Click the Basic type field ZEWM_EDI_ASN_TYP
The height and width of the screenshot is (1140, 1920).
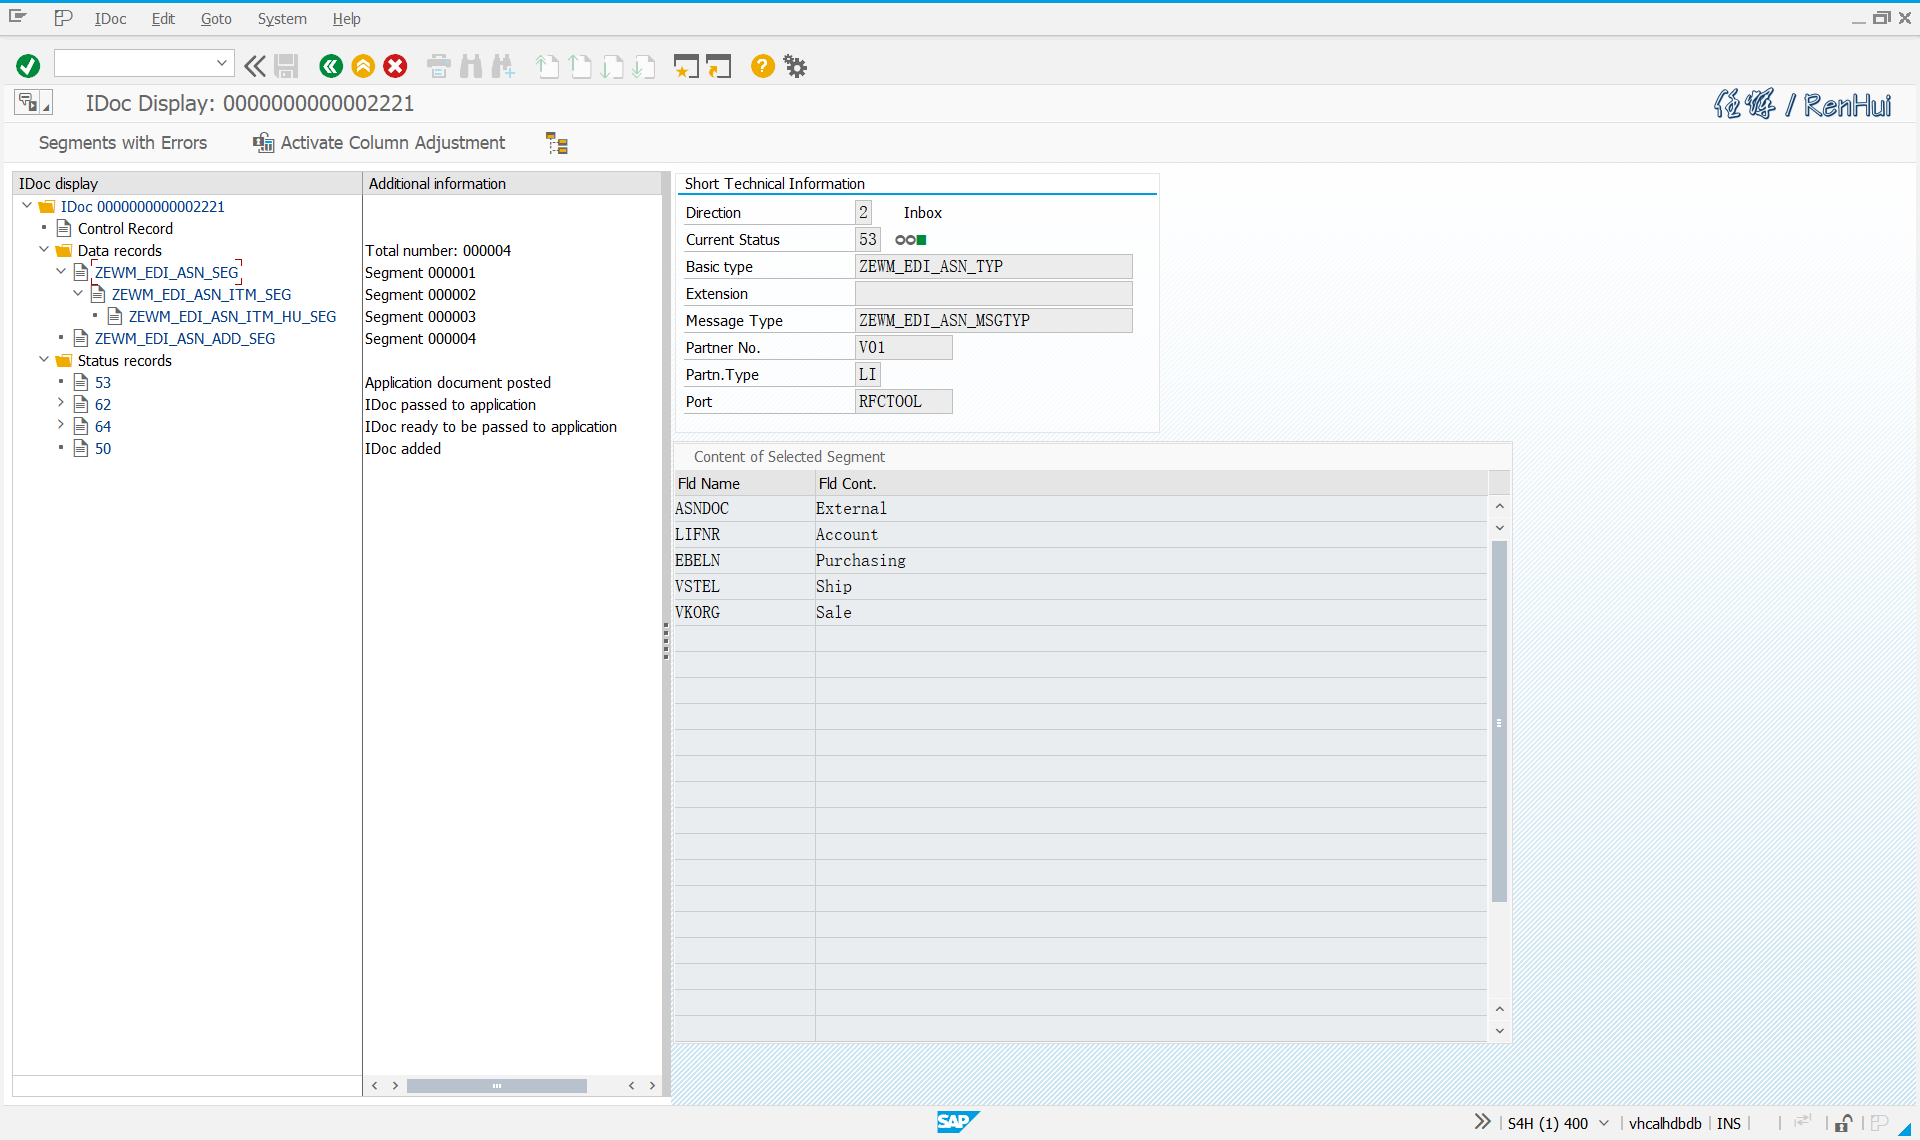(993, 266)
